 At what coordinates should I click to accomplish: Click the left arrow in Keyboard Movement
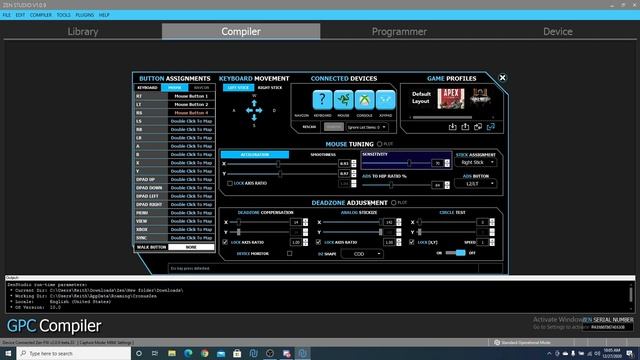249,111
